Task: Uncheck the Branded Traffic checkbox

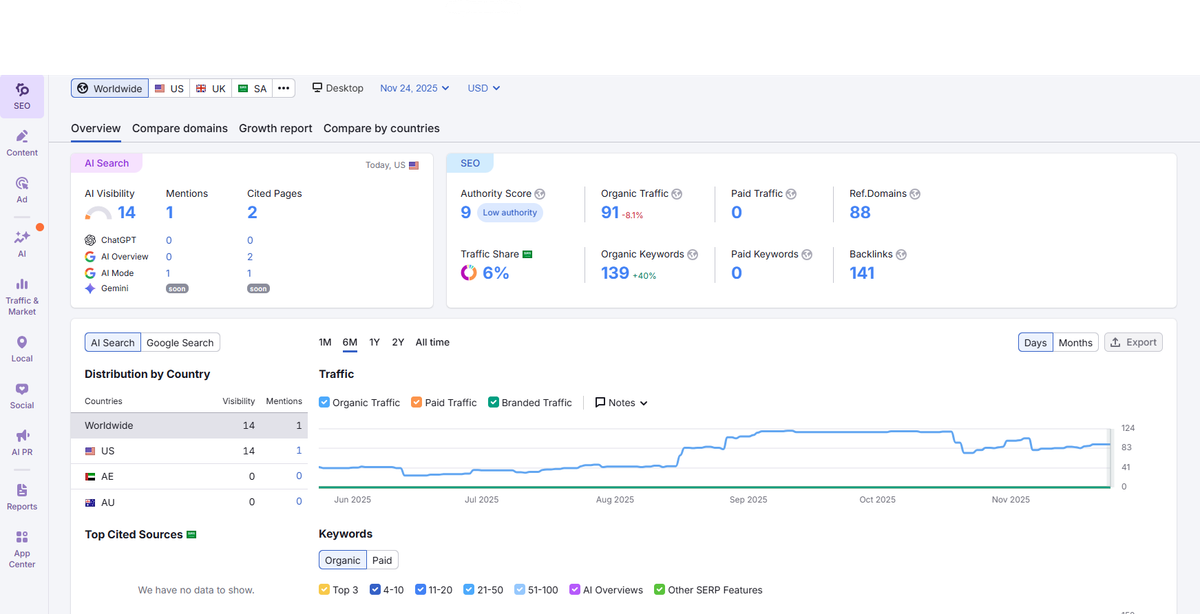Action: point(493,402)
